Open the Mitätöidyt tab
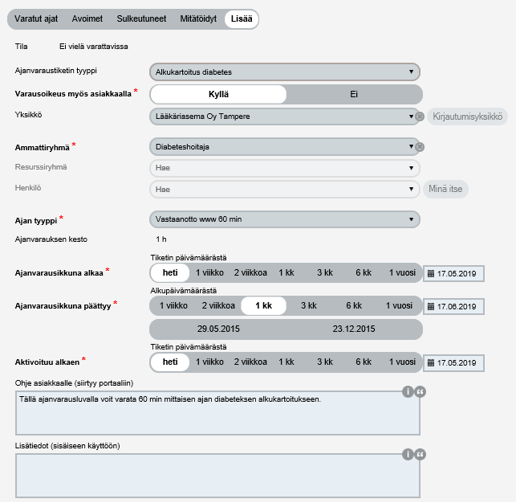 click(198, 19)
